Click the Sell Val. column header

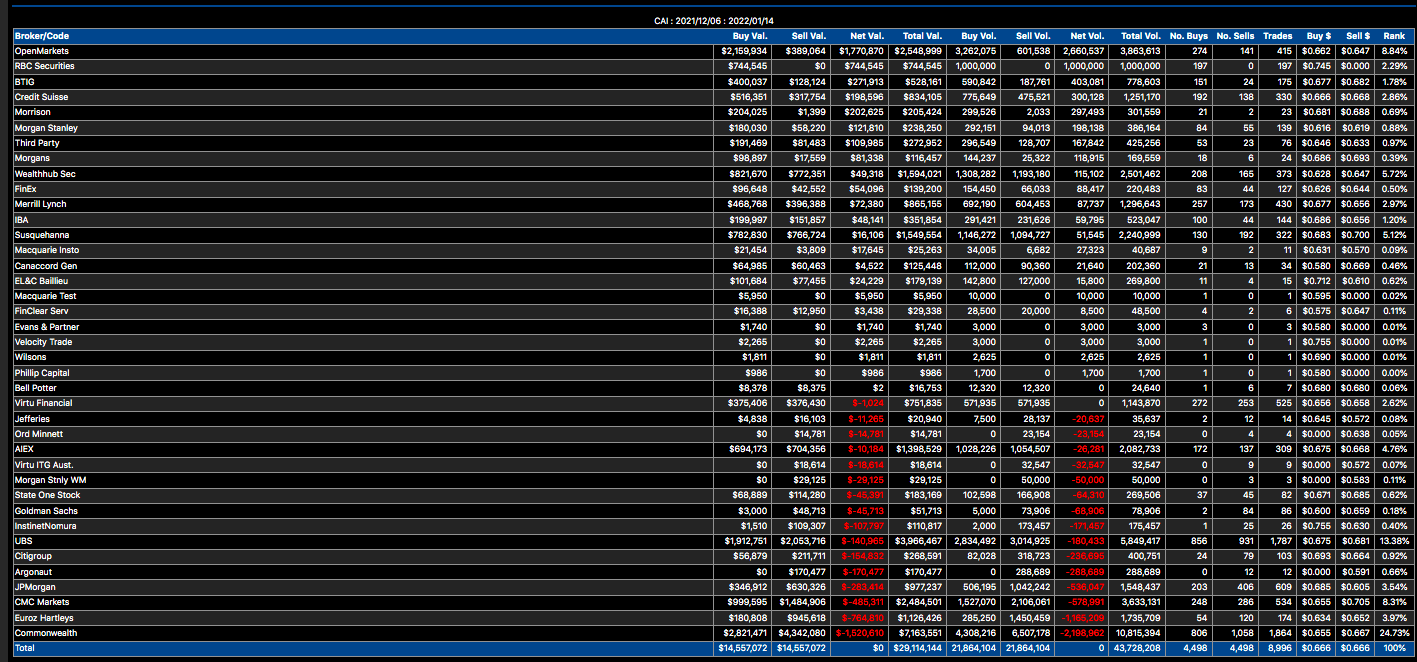click(809, 36)
